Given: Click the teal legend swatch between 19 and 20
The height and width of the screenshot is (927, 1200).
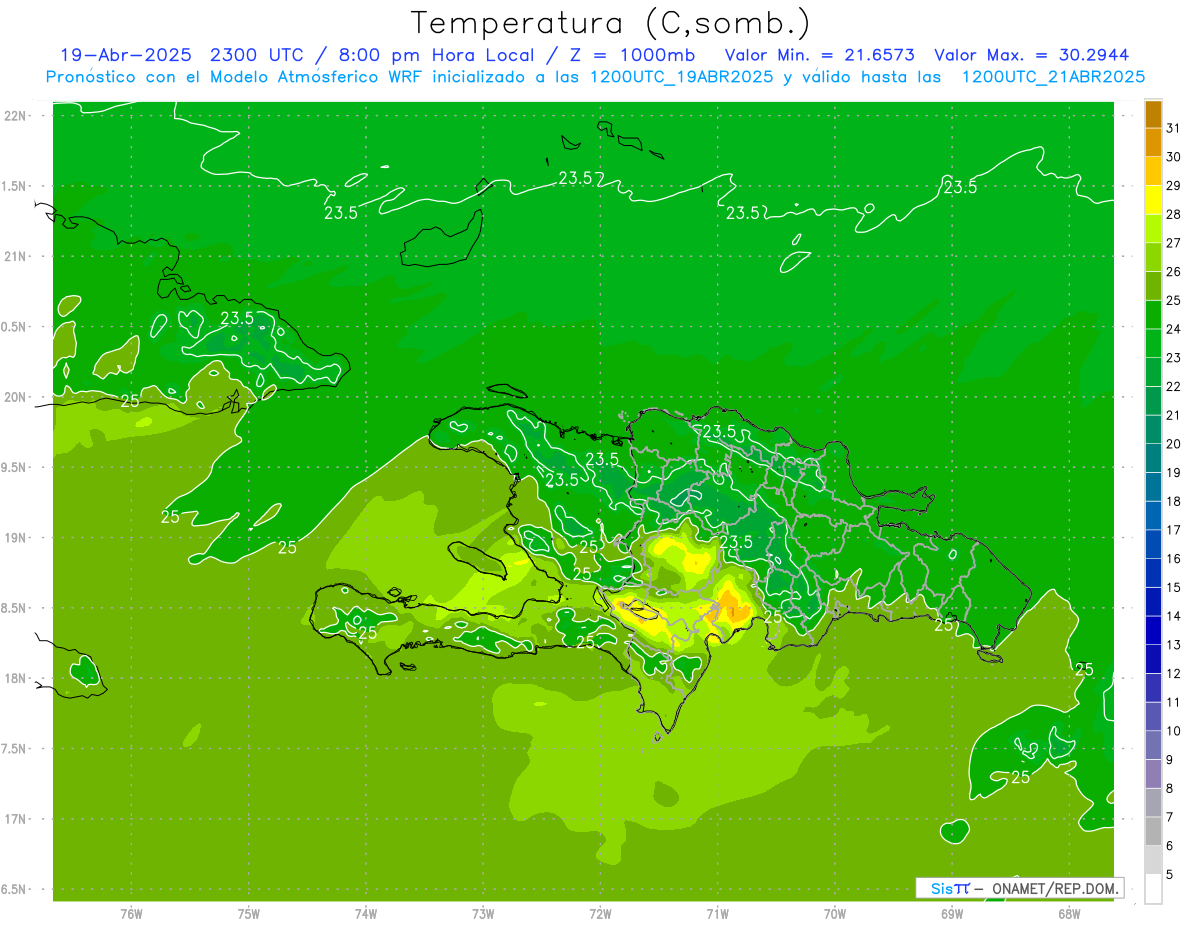Looking at the screenshot, I should (x=1153, y=459).
